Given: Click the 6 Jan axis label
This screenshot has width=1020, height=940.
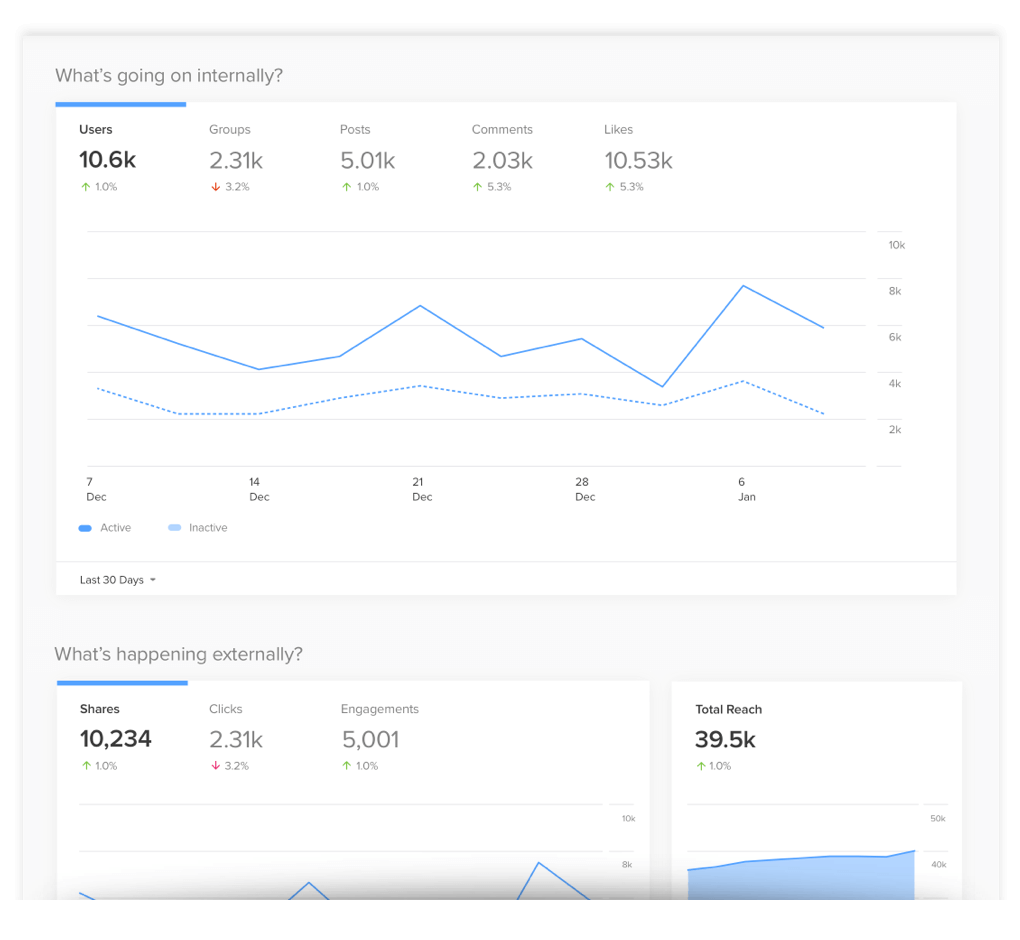Looking at the screenshot, I should click(x=746, y=489).
